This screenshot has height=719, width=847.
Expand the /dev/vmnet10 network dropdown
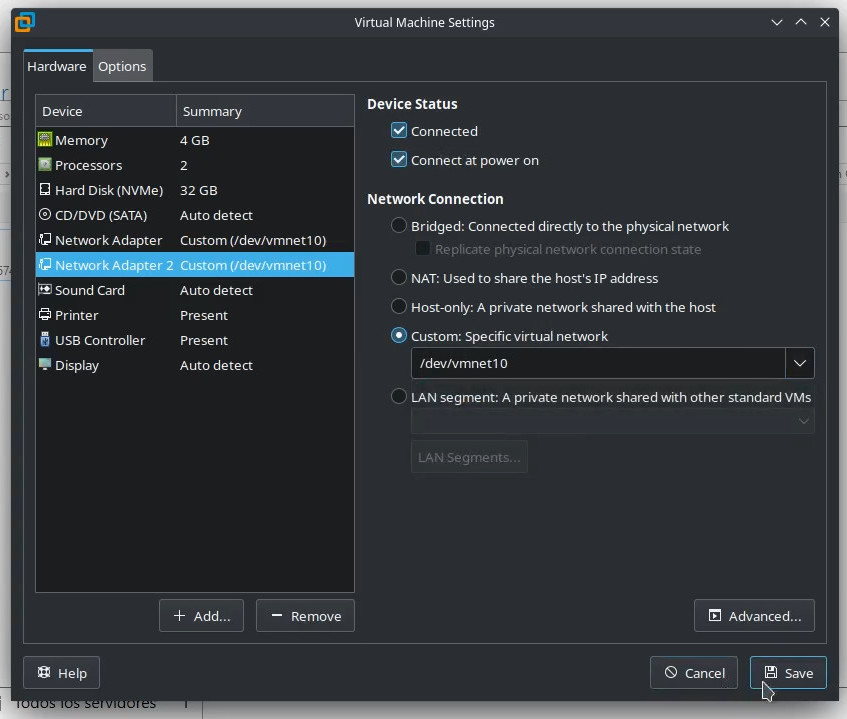coord(799,363)
